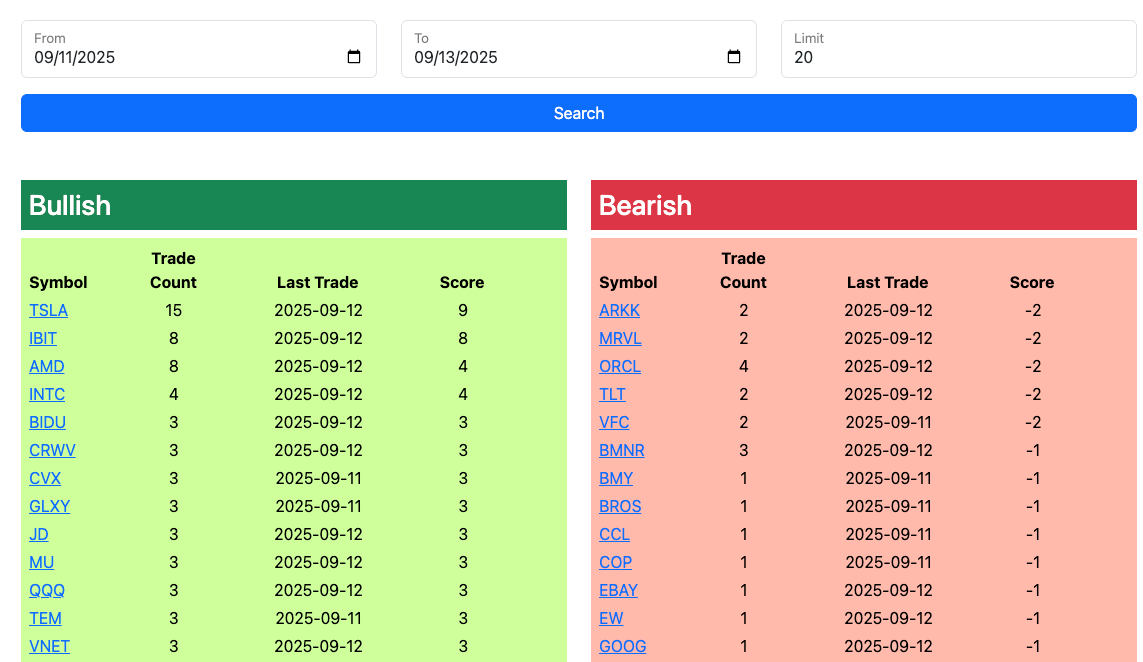
Task: Select GOOG last trade date 2025-09-12
Action: [x=889, y=647]
